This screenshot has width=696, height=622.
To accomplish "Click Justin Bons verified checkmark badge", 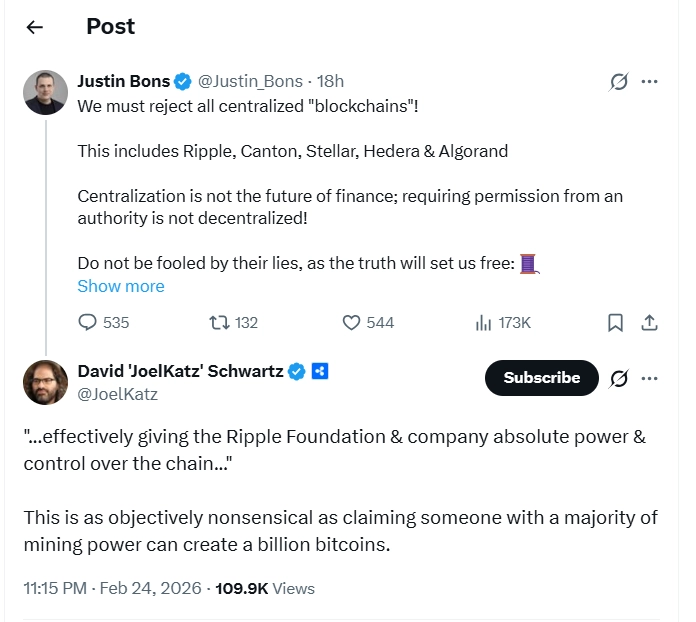I will click(x=183, y=81).
